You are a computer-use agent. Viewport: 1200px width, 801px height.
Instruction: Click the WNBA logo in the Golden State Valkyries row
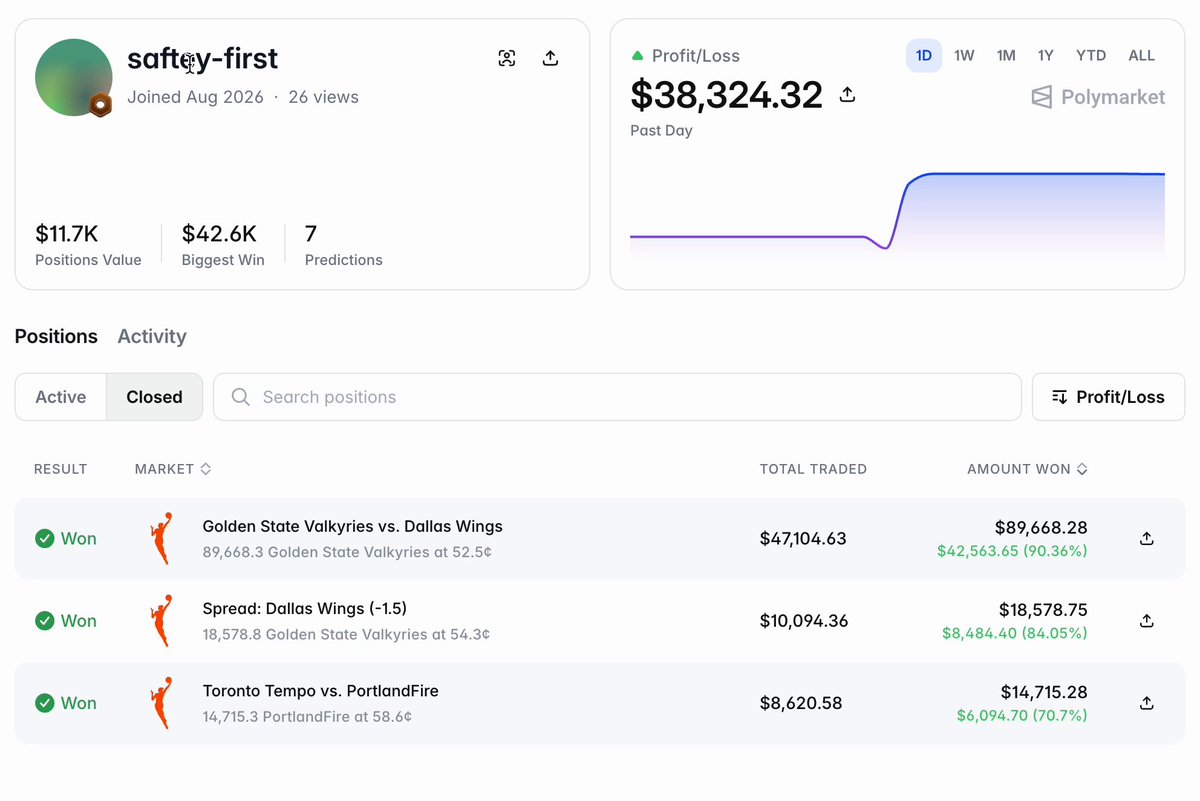(x=159, y=539)
